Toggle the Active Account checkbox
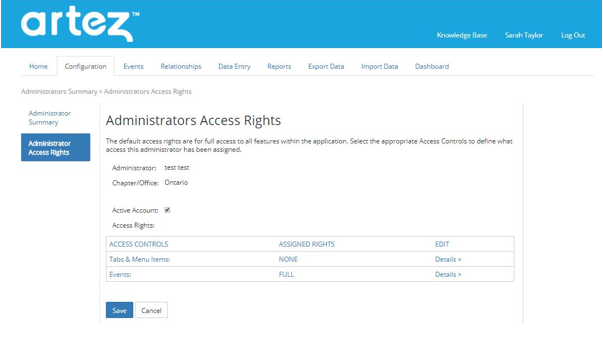The image size is (603, 360). tap(167, 210)
